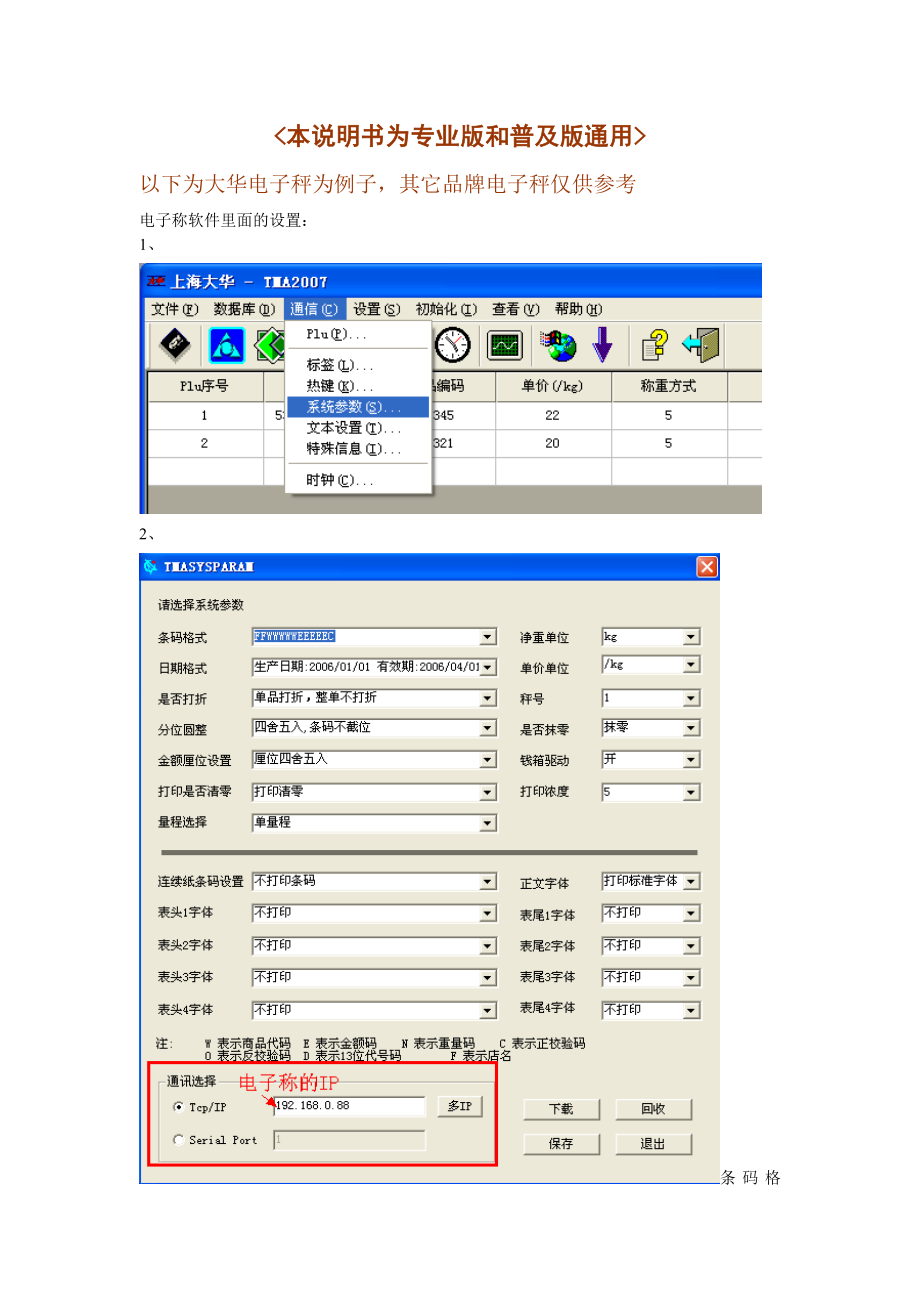Select the Serial Port radio button
This screenshot has height=1302, width=920.
[x=179, y=1140]
